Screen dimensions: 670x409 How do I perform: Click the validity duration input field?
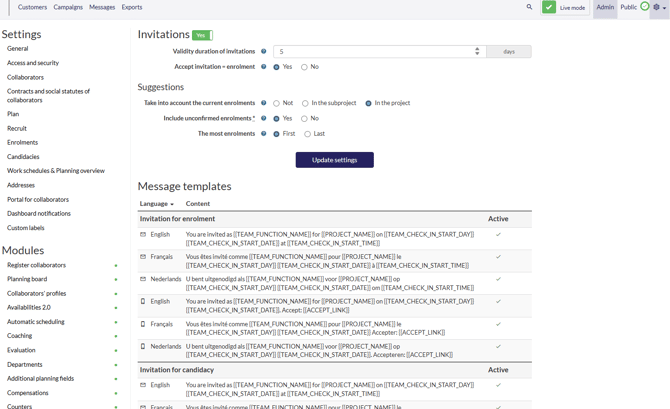[x=372, y=51]
